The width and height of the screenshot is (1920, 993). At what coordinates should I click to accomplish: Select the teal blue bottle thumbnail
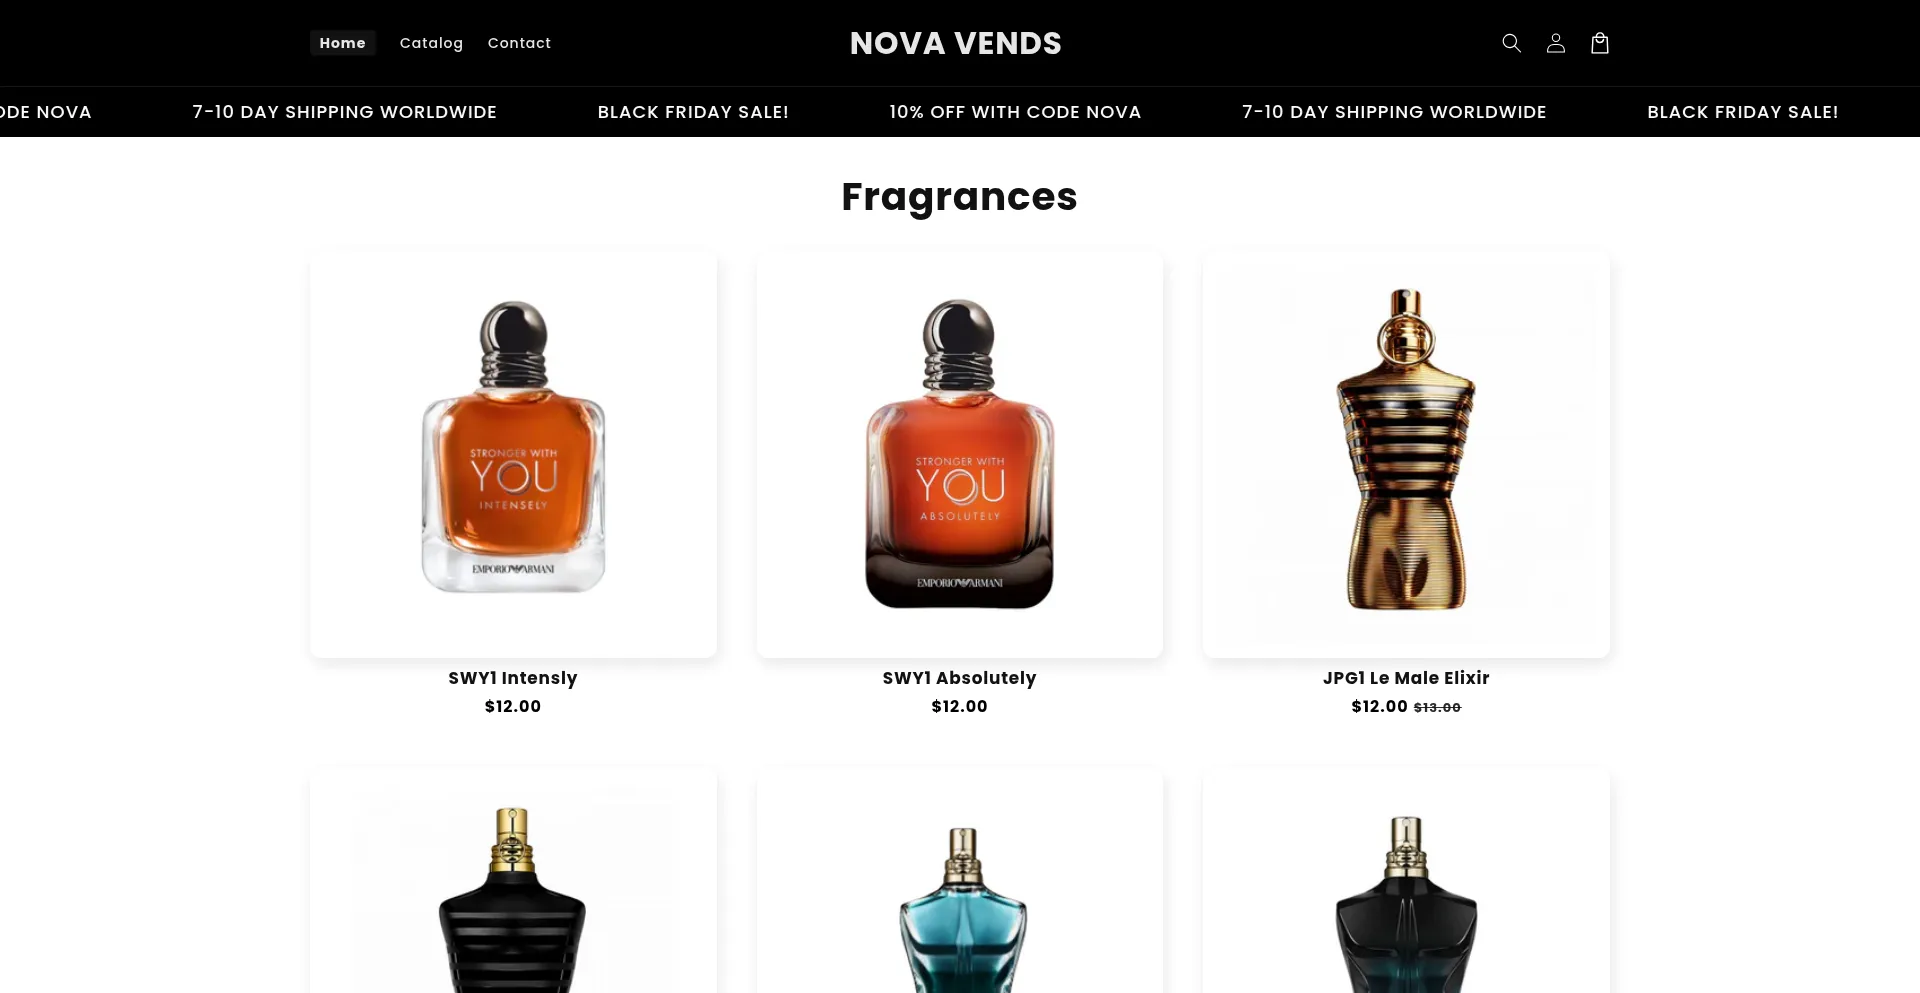click(959, 880)
